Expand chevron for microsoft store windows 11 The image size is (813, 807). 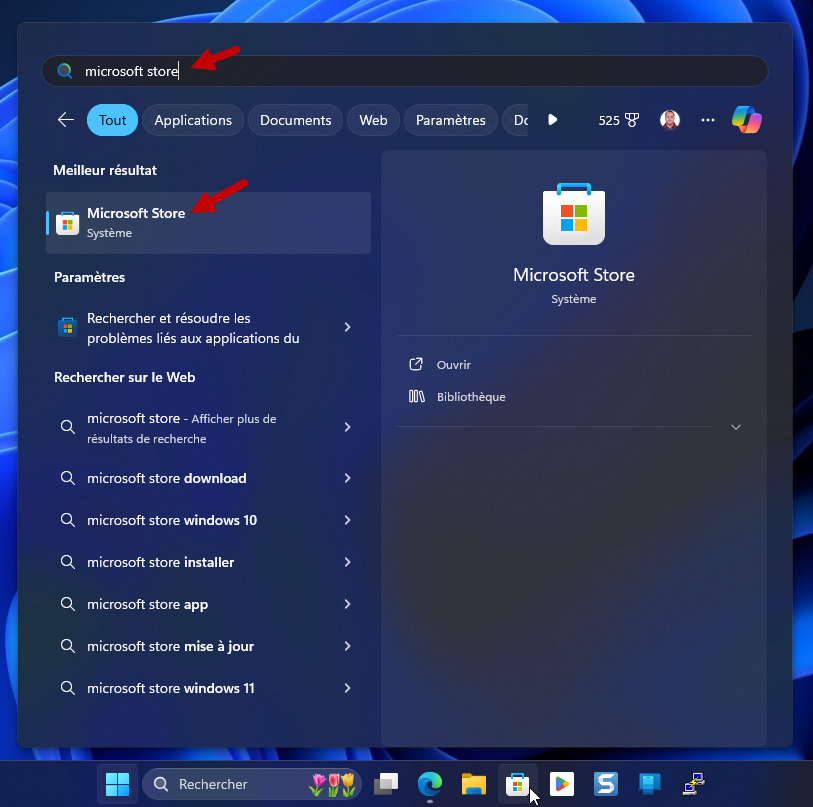click(347, 688)
